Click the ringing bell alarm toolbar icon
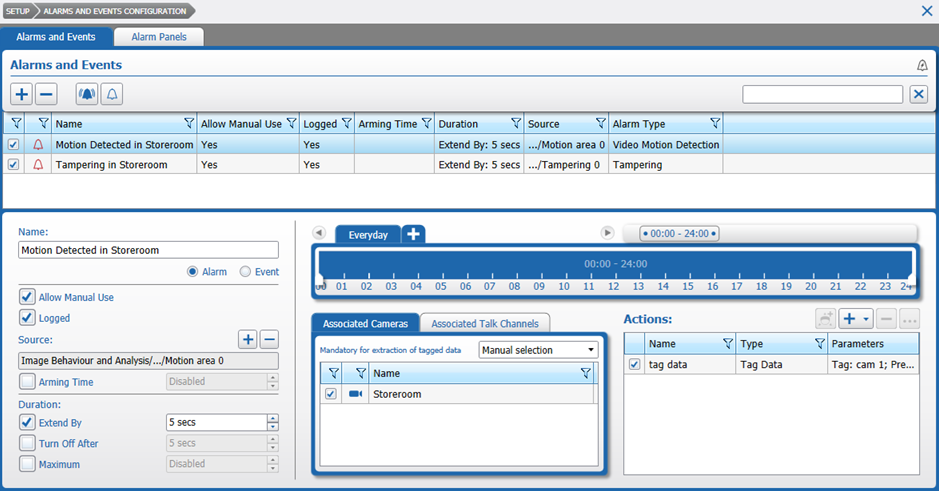Screen dimensions: 939x491 (87, 94)
